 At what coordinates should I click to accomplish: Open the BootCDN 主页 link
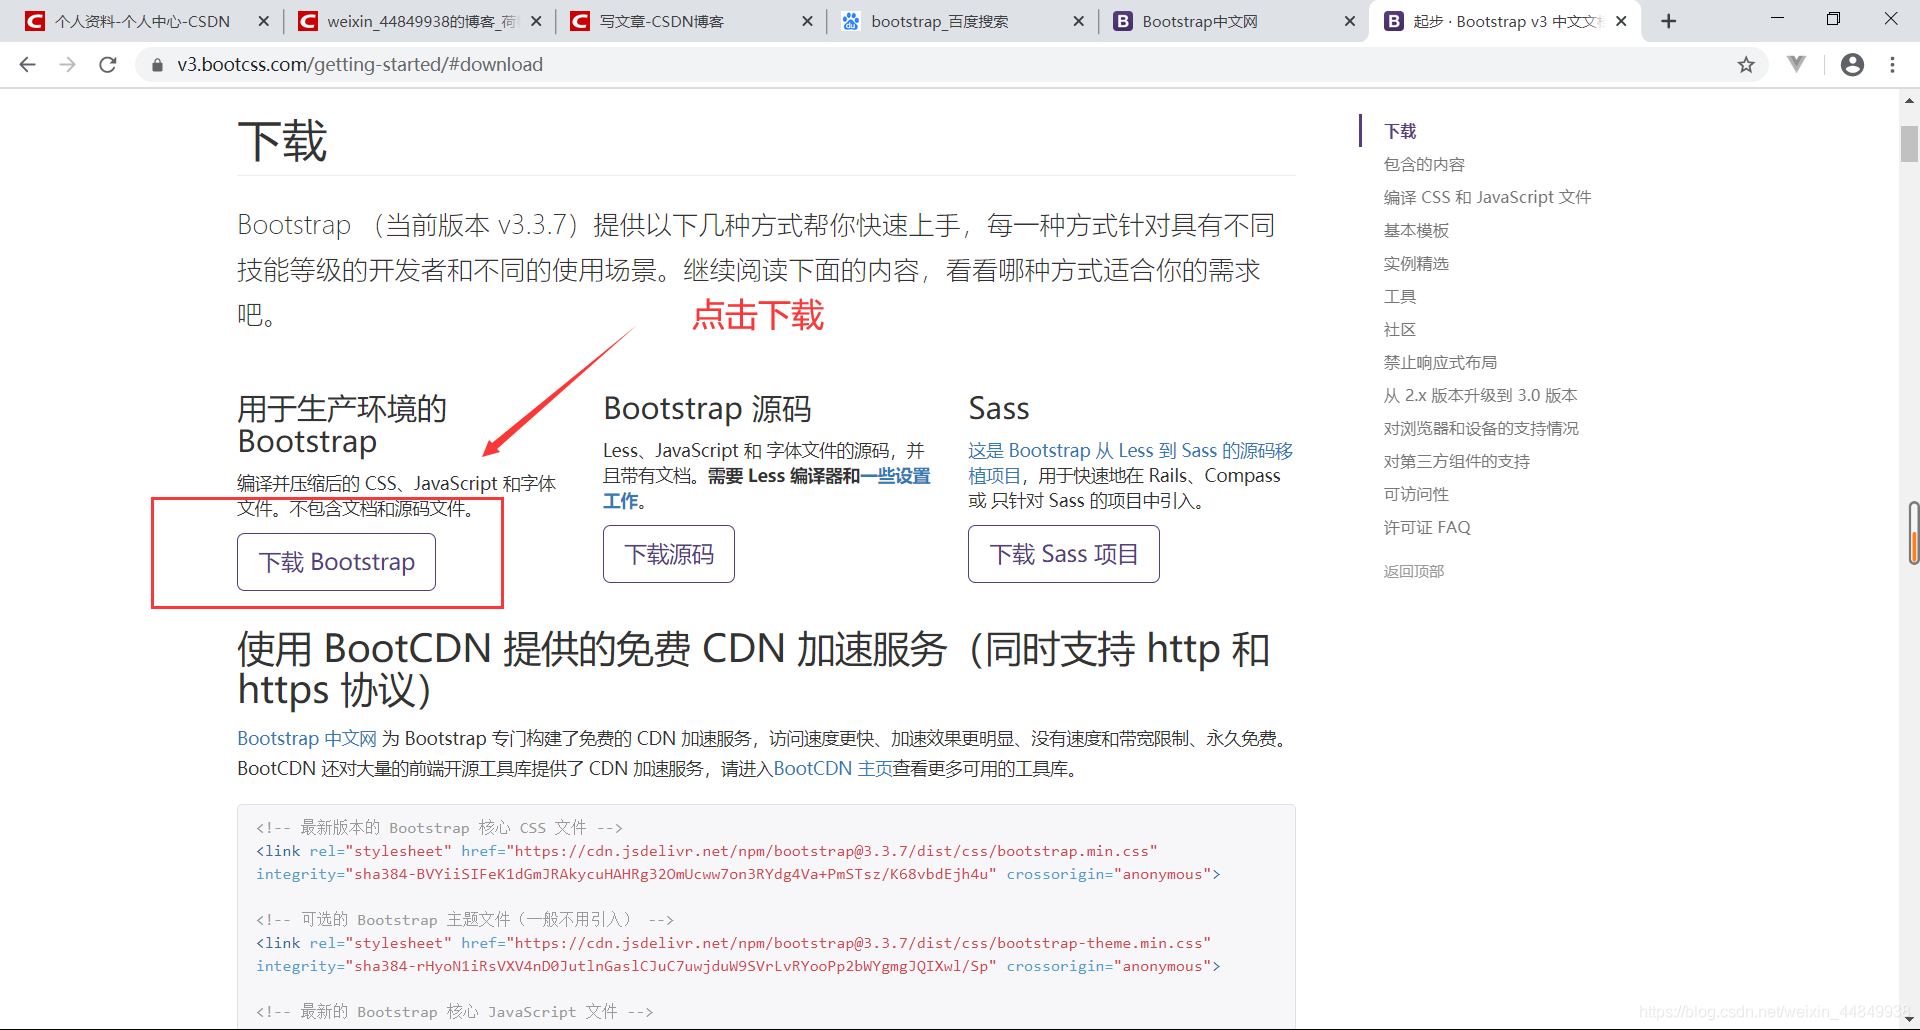point(833,768)
